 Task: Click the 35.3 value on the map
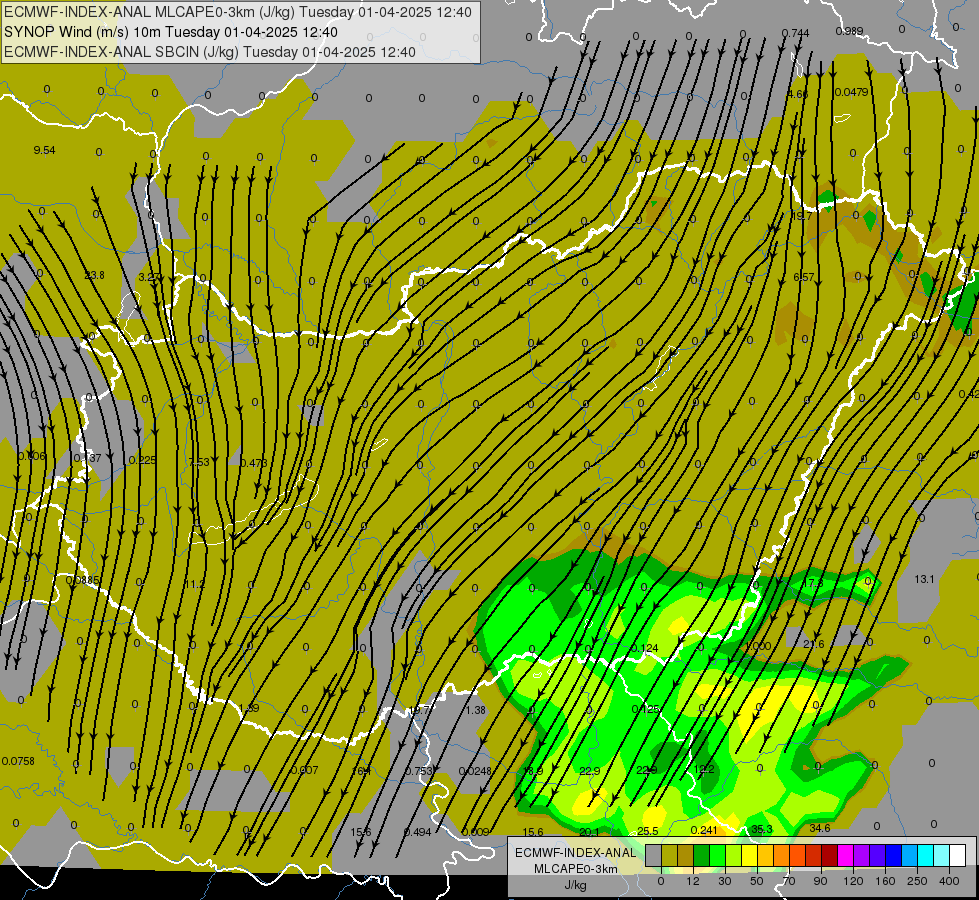tap(762, 829)
